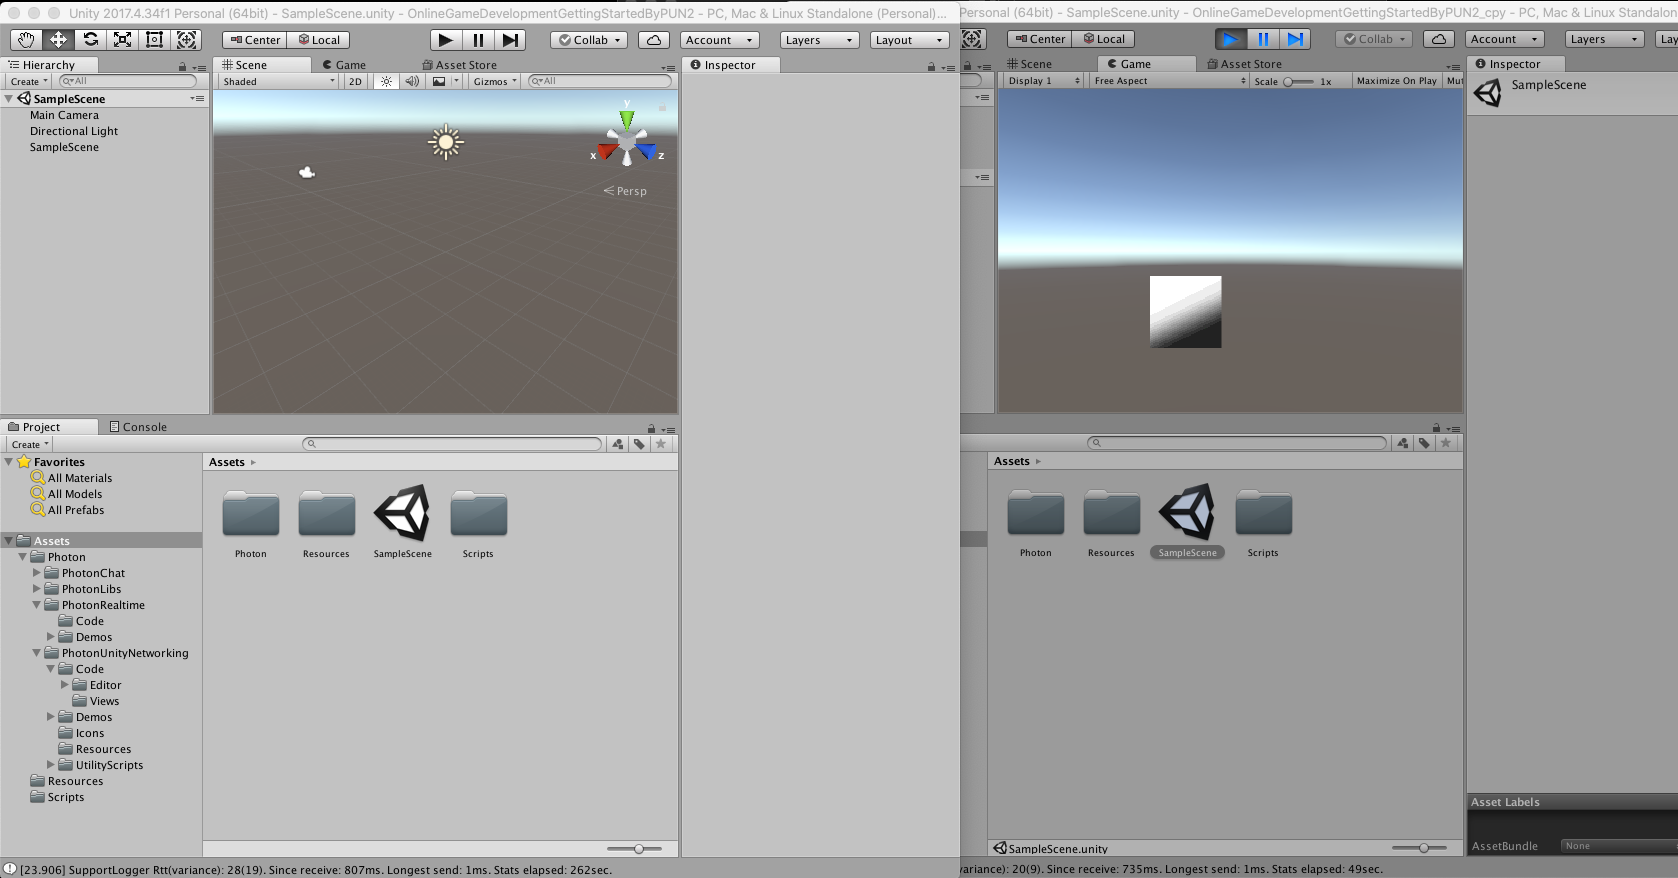
Task: Click search field in left Project panel
Action: click(452, 444)
